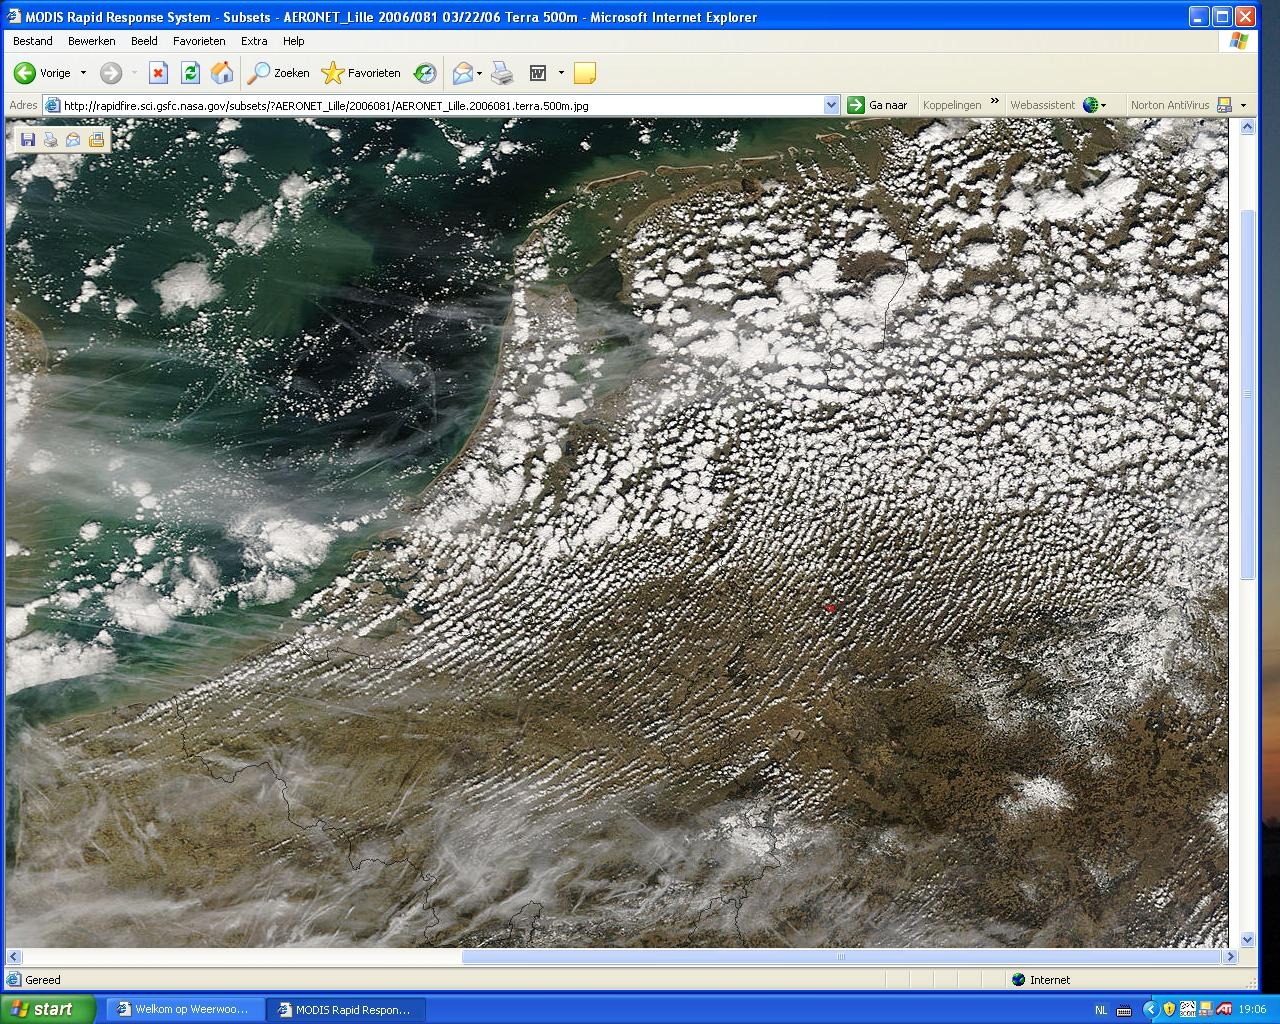Screen dimensions: 1280x1024
Task: Click the Print printer icon in toolbar
Action: 503,73
